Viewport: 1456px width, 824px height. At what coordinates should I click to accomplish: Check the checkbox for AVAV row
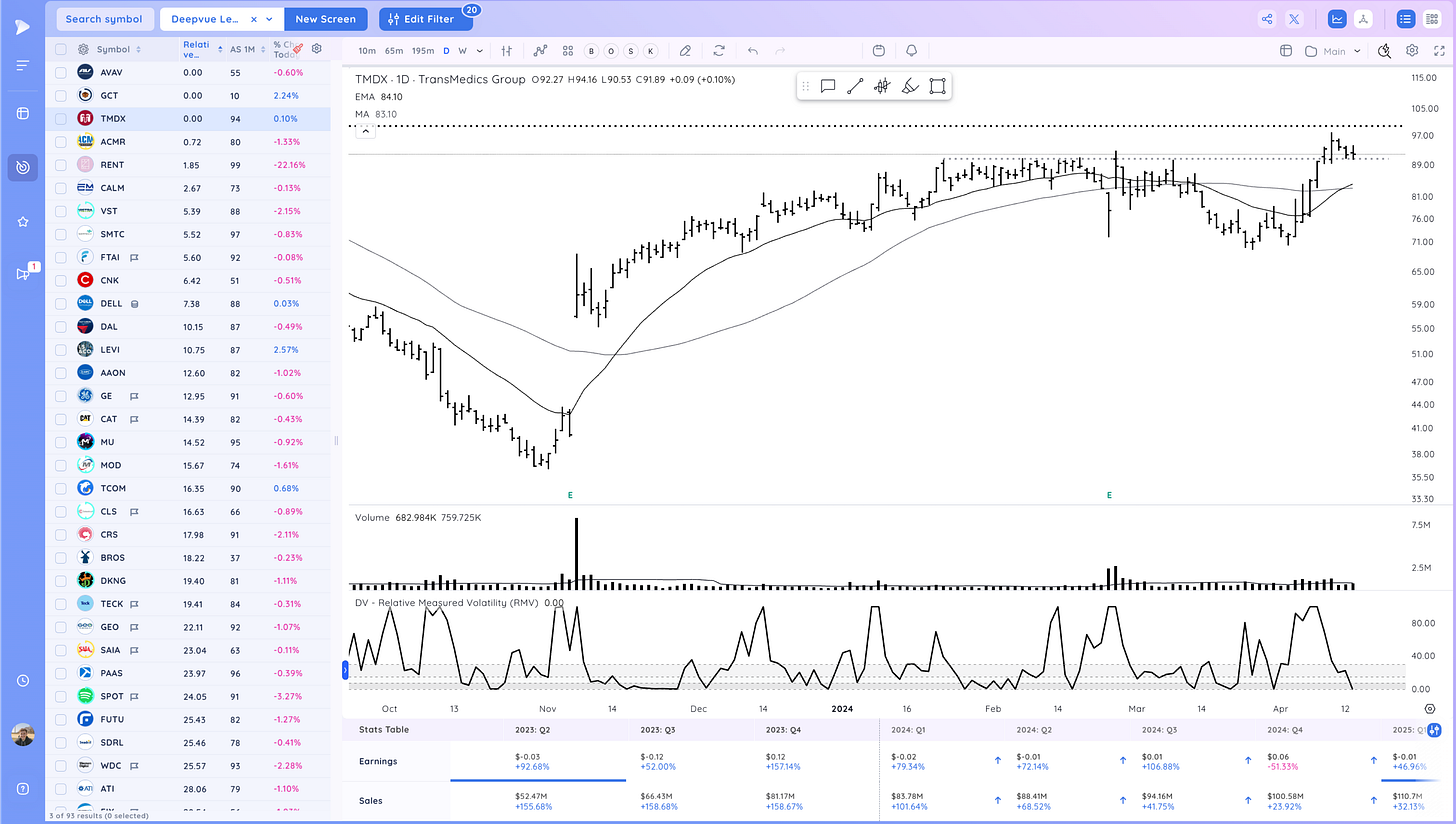[61, 72]
